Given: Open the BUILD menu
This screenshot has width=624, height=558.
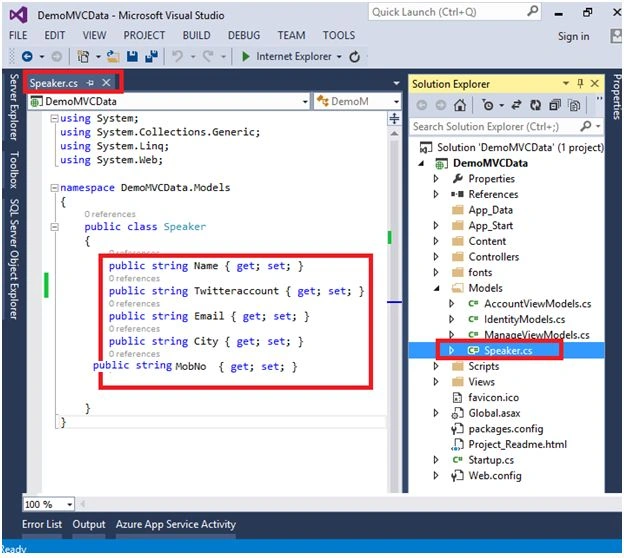Looking at the screenshot, I should (x=197, y=35).
